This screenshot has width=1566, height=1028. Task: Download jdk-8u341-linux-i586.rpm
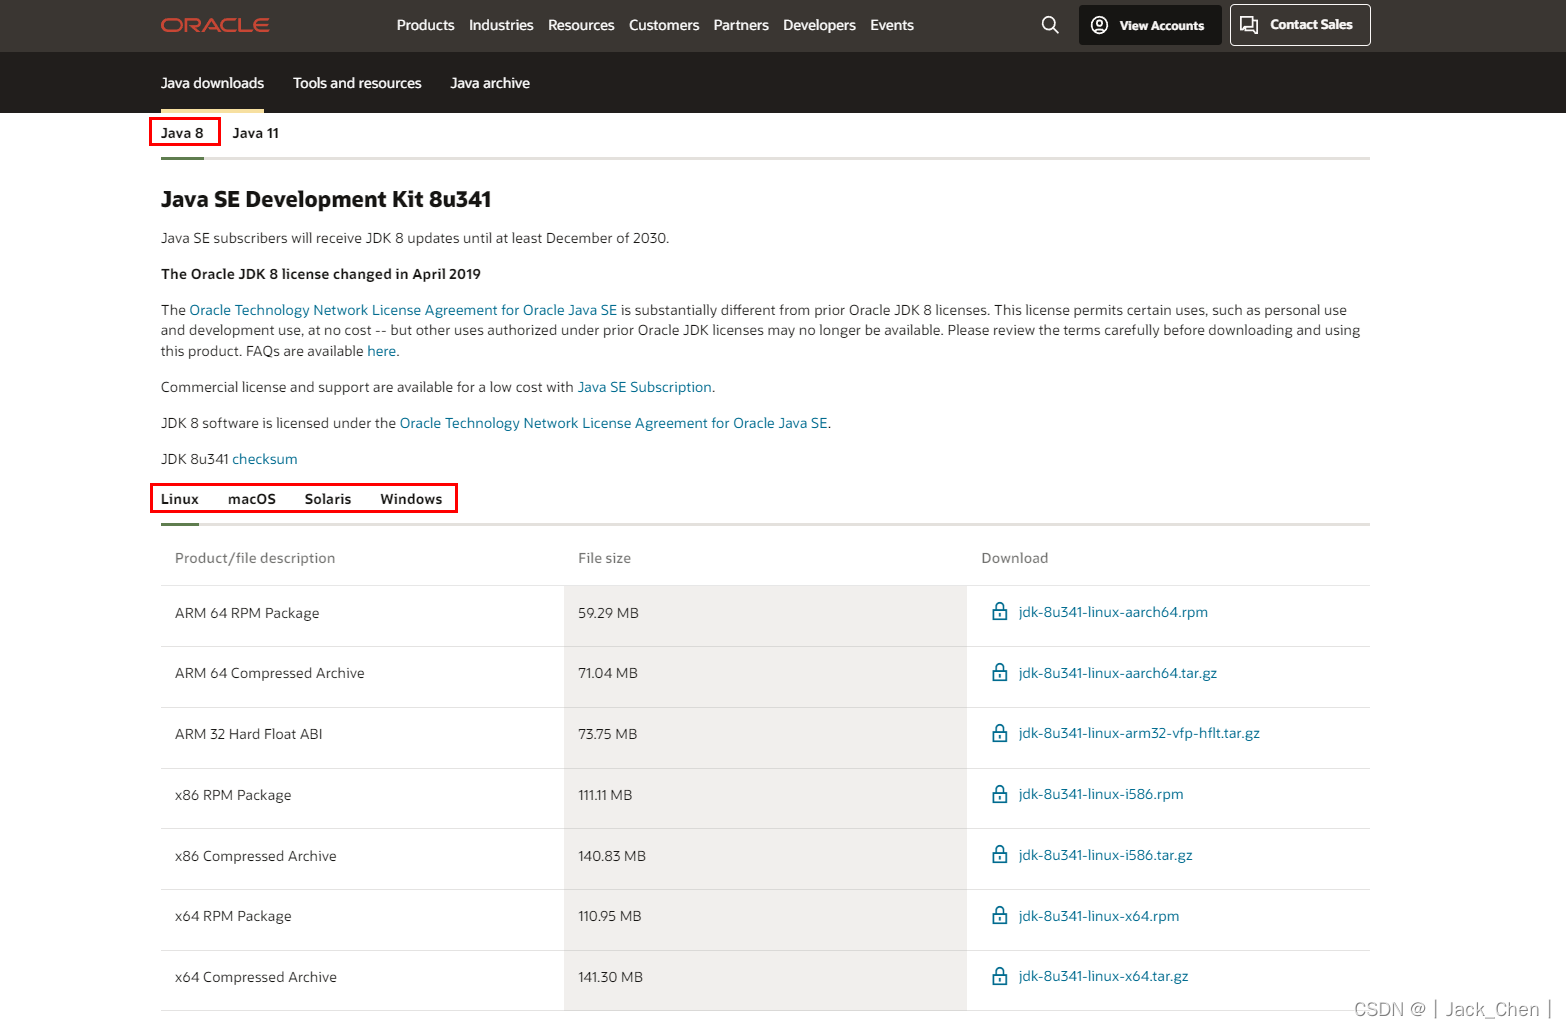click(x=1101, y=794)
